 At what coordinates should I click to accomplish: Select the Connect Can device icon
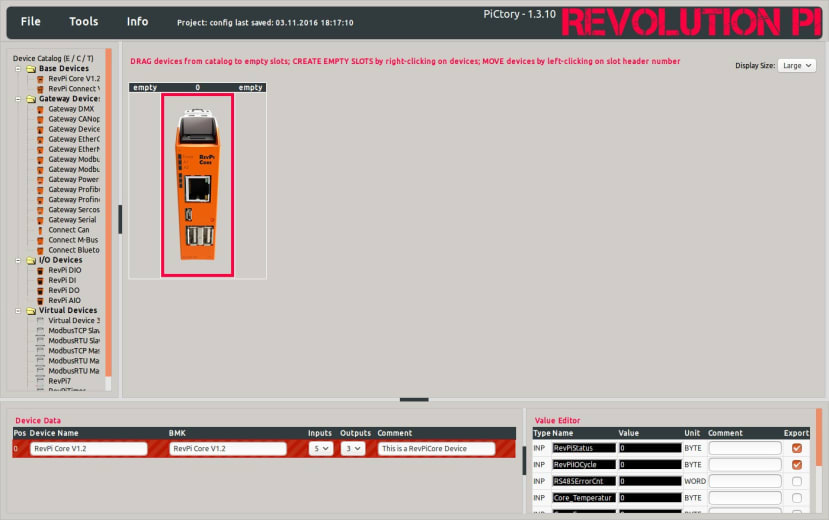(x=40, y=230)
